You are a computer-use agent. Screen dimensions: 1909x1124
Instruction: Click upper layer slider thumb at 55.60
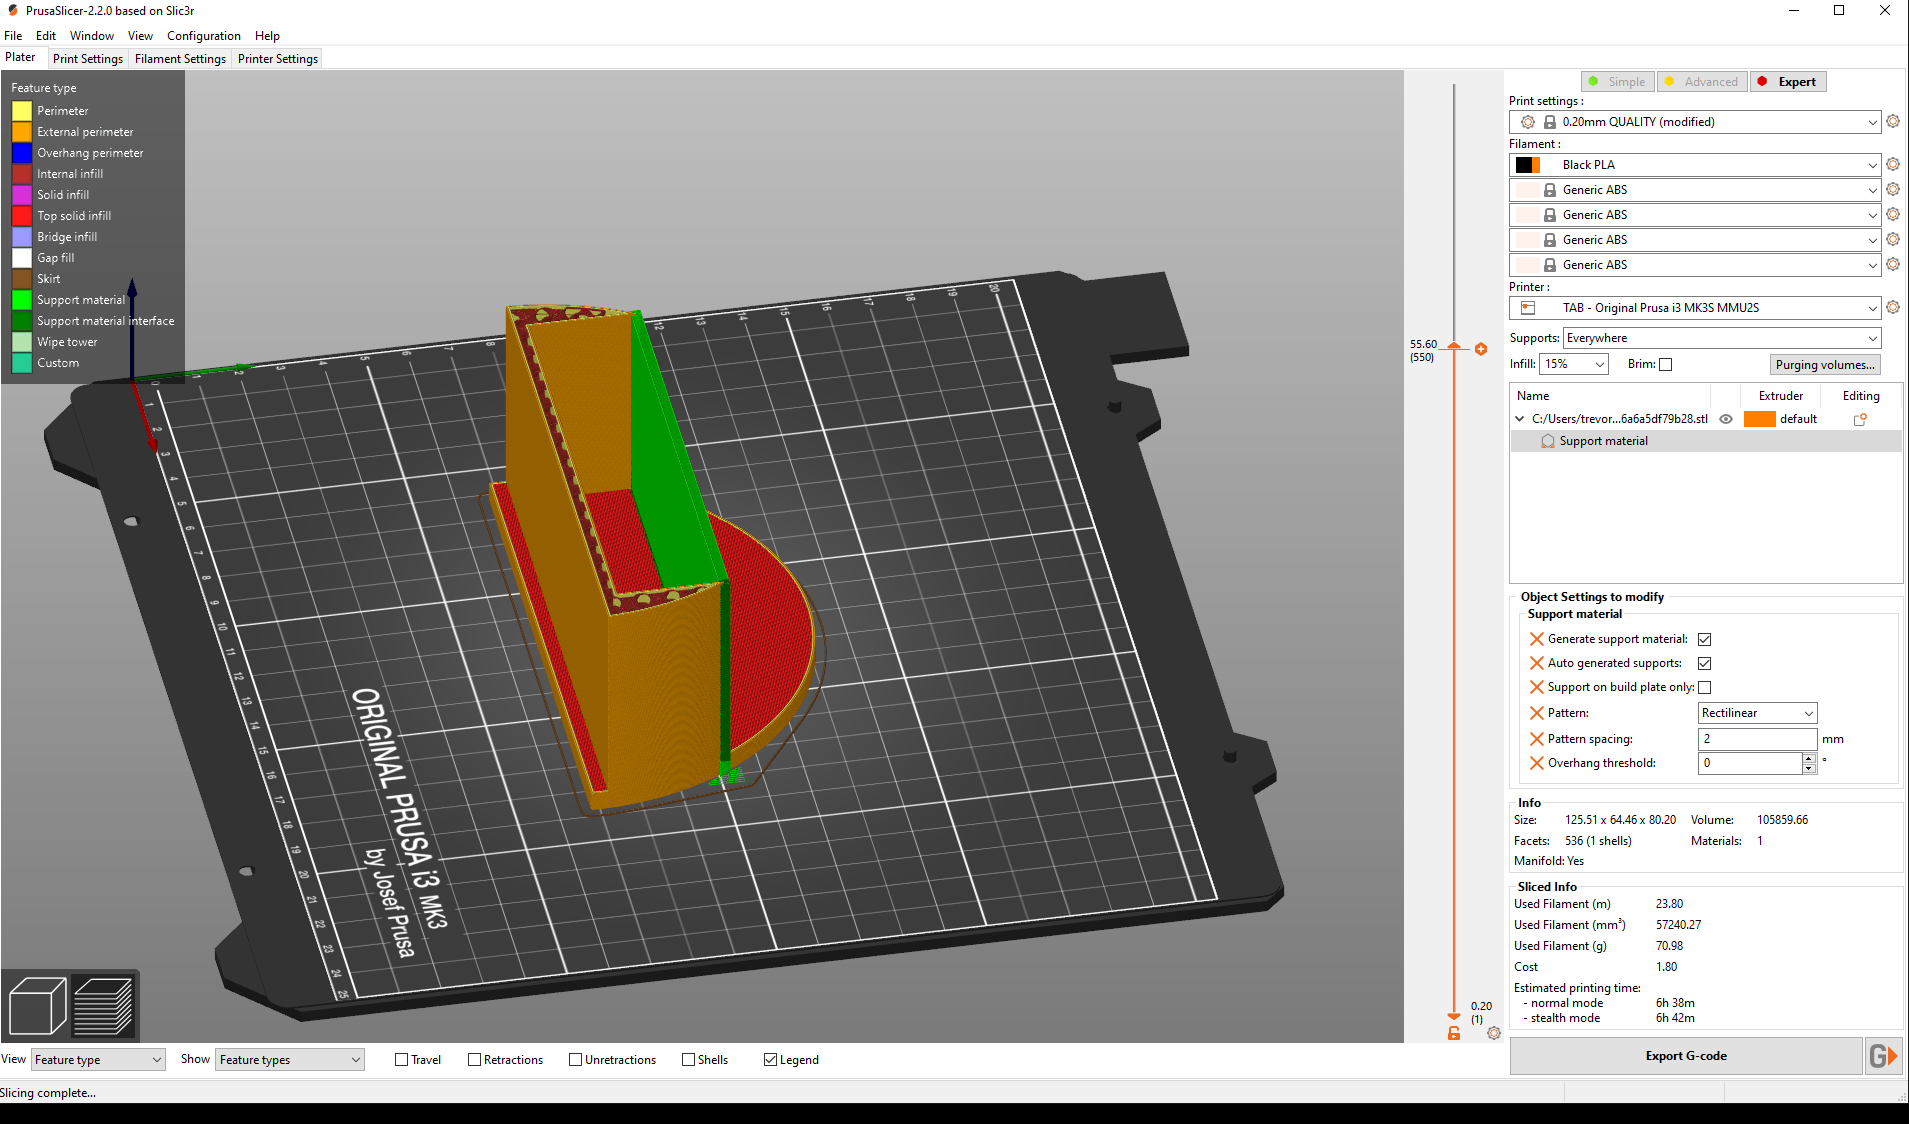point(1454,346)
